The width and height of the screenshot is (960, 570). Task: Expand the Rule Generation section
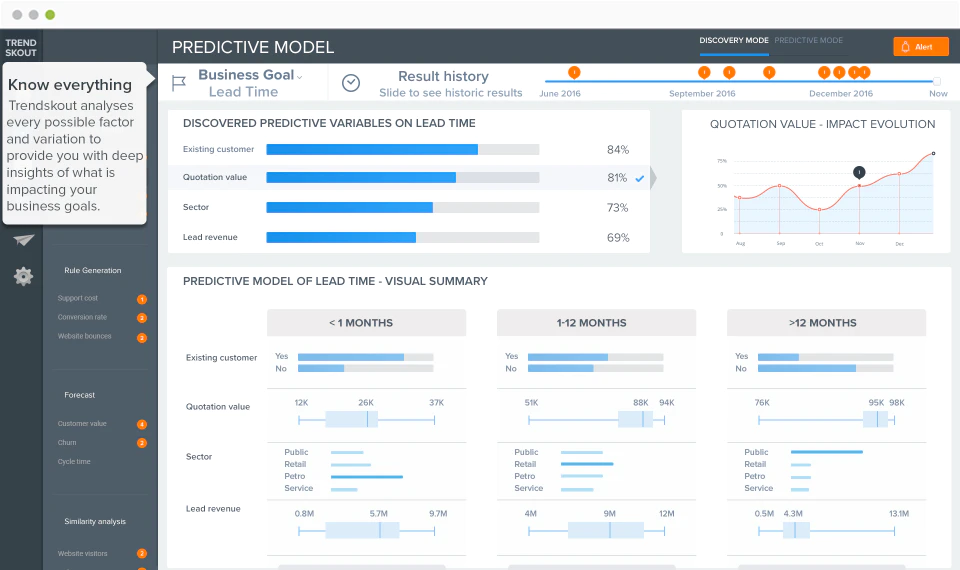click(92, 270)
